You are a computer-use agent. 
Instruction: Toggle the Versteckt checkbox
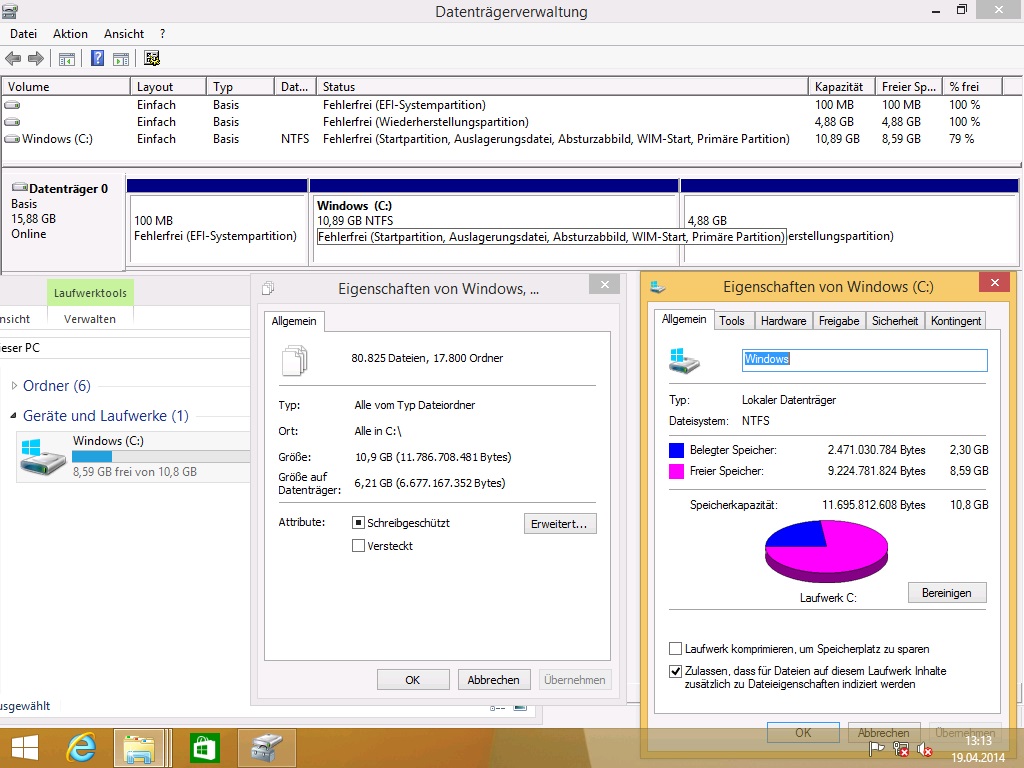[x=358, y=545]
